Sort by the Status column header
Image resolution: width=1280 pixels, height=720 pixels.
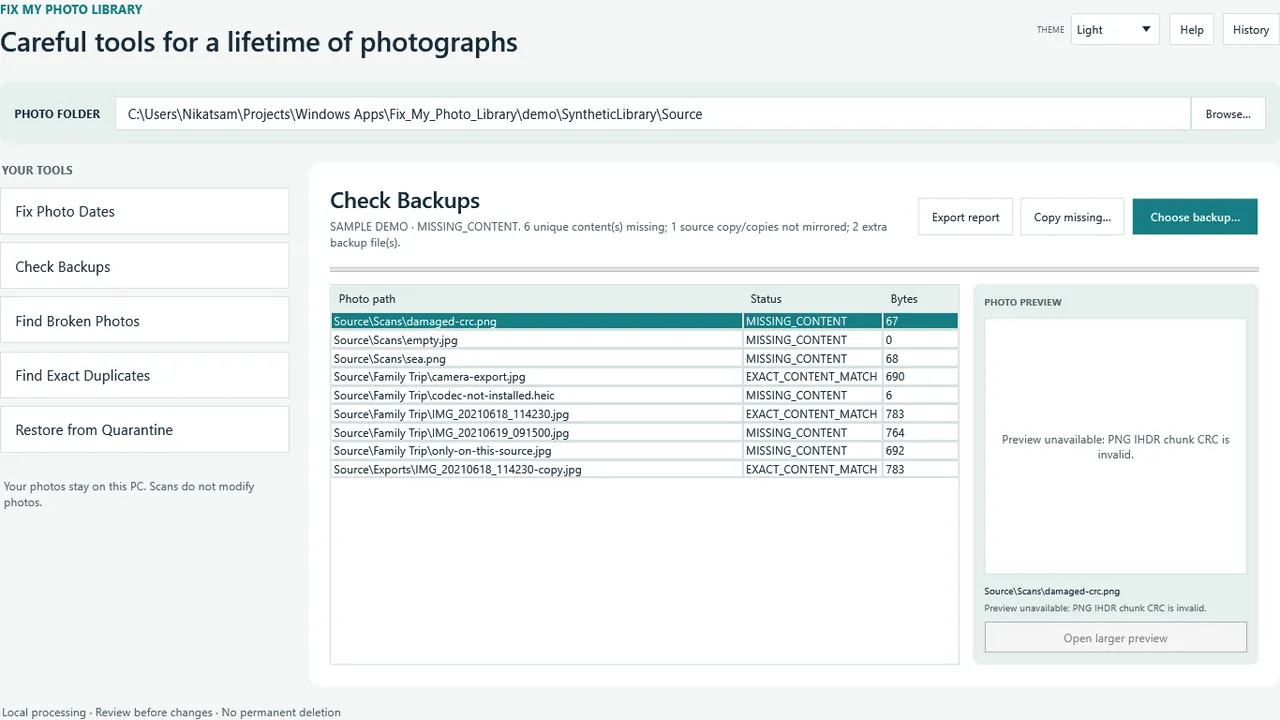(x=813, y=299)
